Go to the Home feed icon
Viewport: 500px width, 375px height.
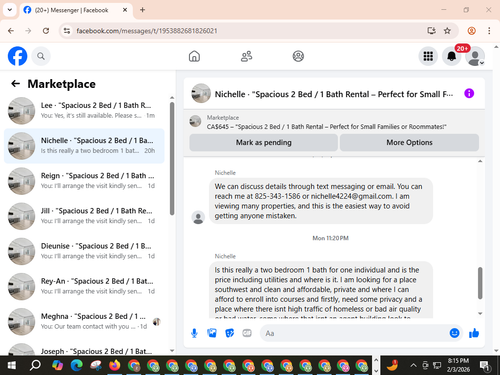(194, 56)
